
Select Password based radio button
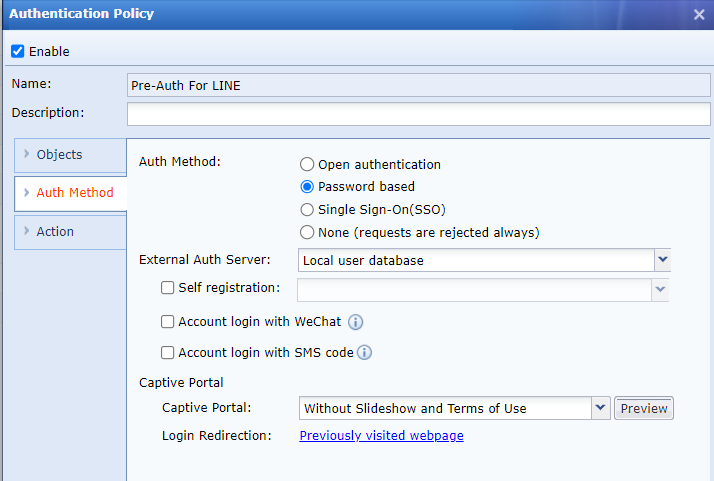coord(307,187)
